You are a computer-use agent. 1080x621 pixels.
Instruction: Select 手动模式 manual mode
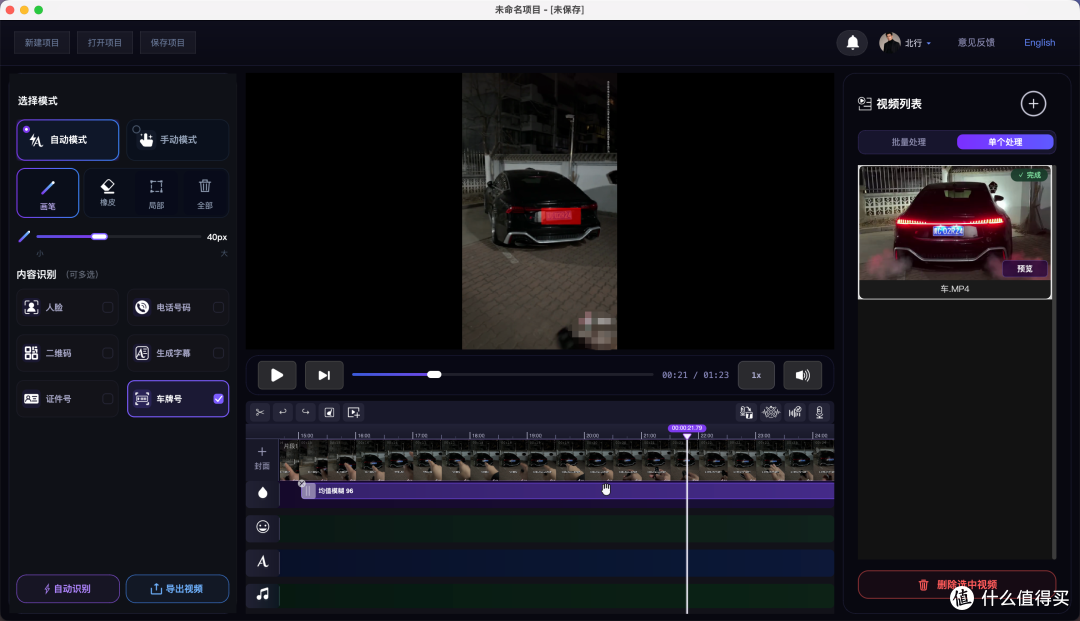click(x=178, y=140)
